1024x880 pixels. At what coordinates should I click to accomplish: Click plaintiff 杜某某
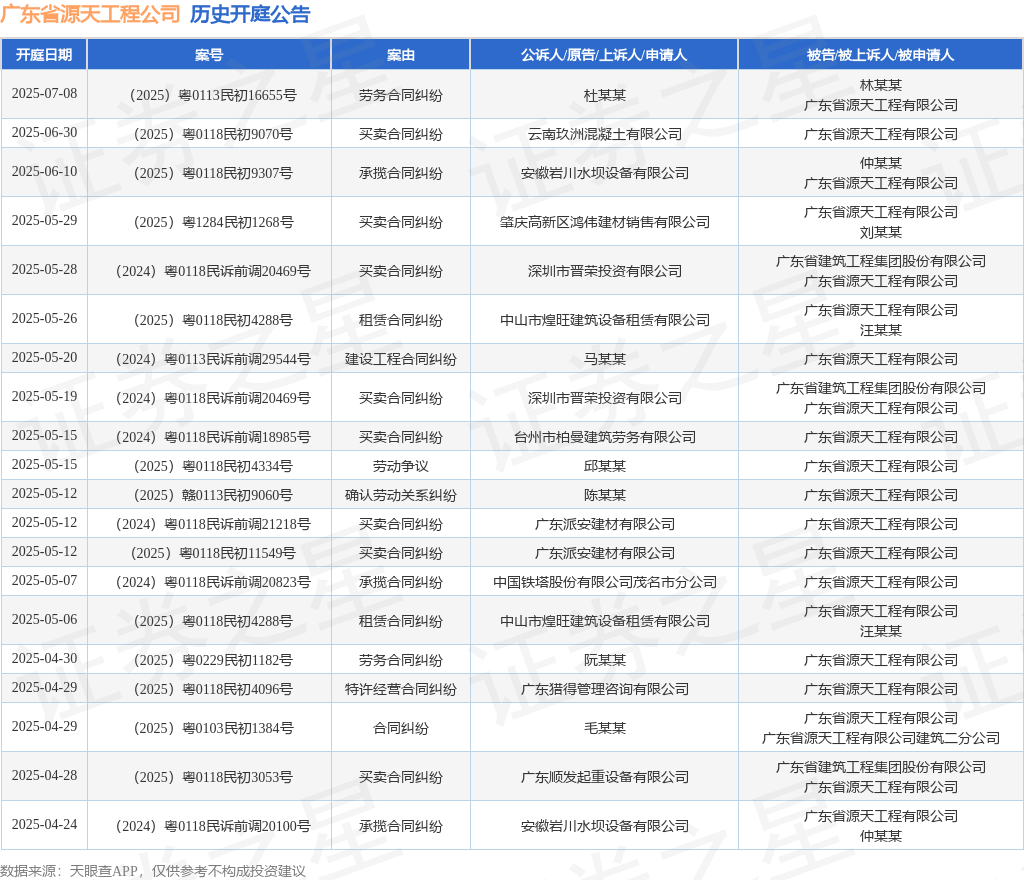605,95
